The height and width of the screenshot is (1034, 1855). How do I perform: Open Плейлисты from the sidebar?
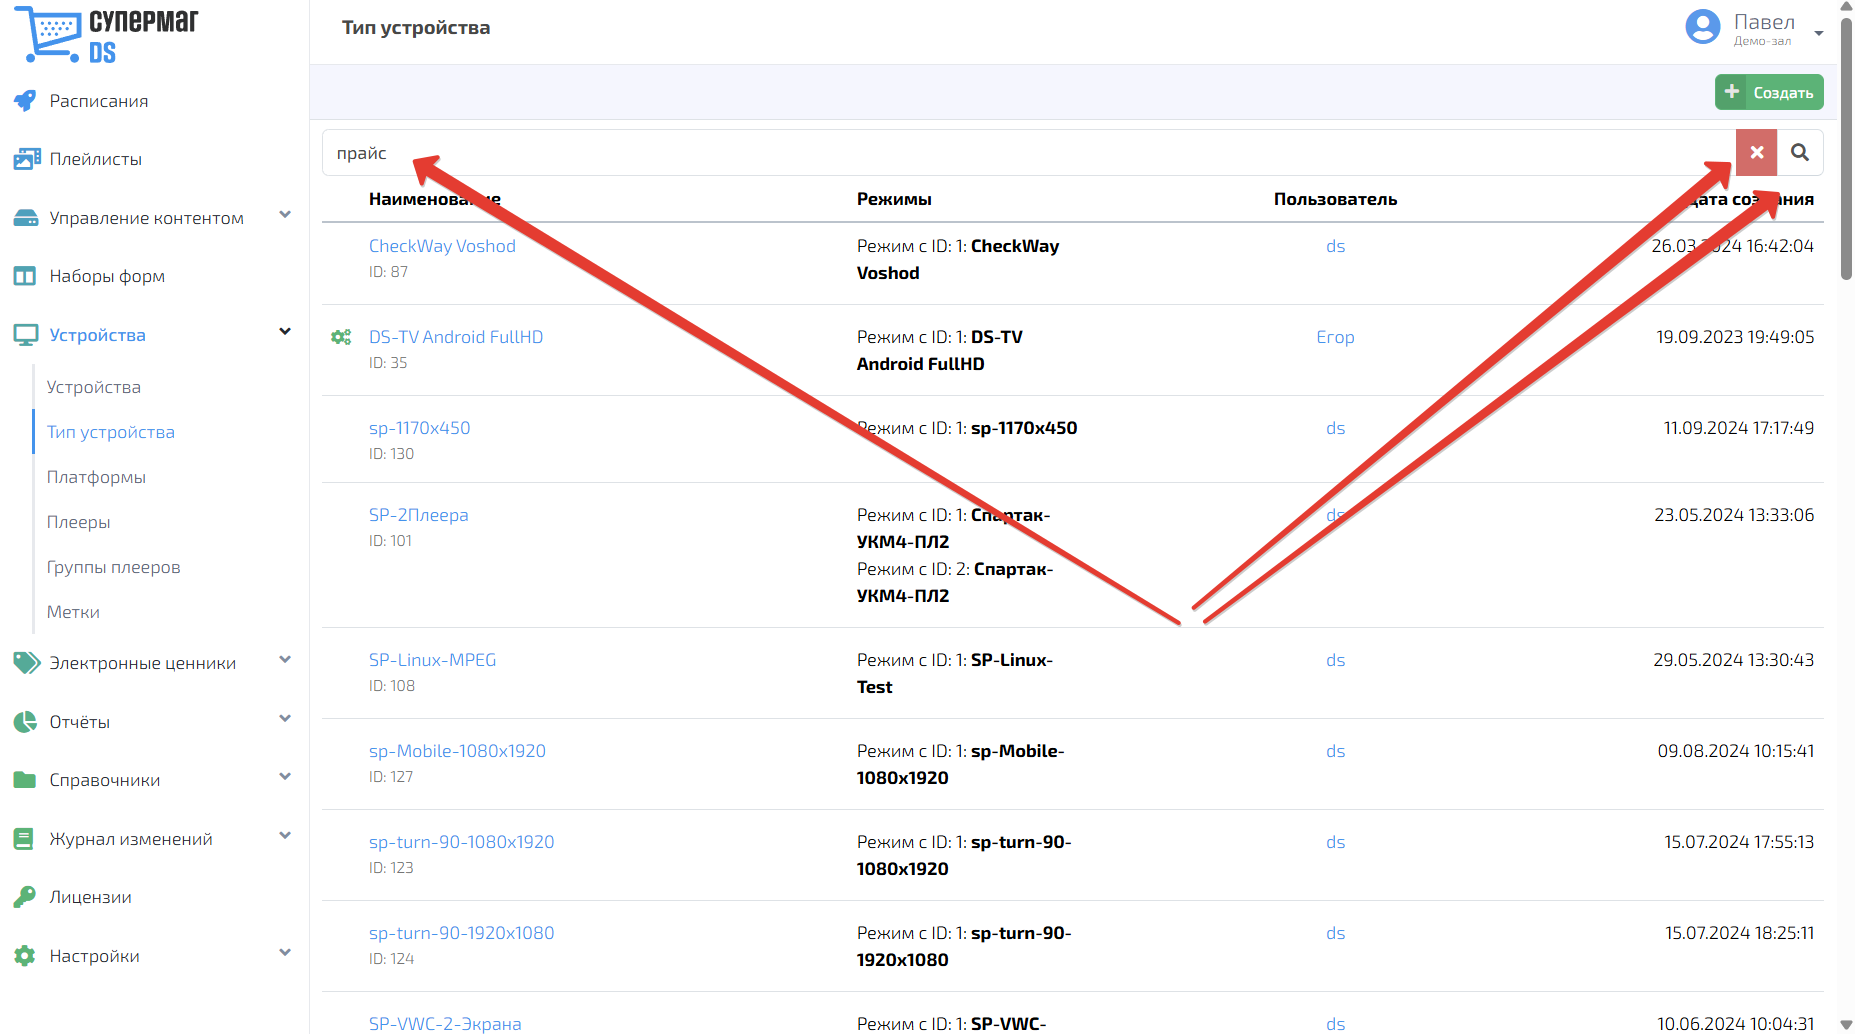coord(95,159)
